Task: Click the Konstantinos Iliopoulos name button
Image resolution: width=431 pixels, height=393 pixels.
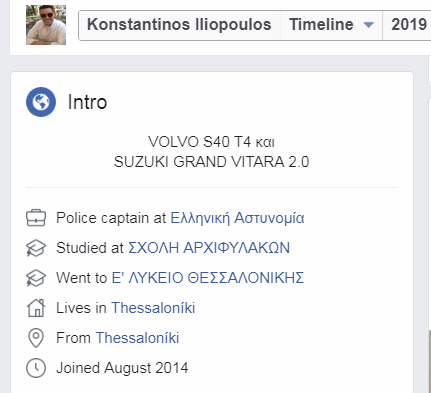Action: coord(179,25)
